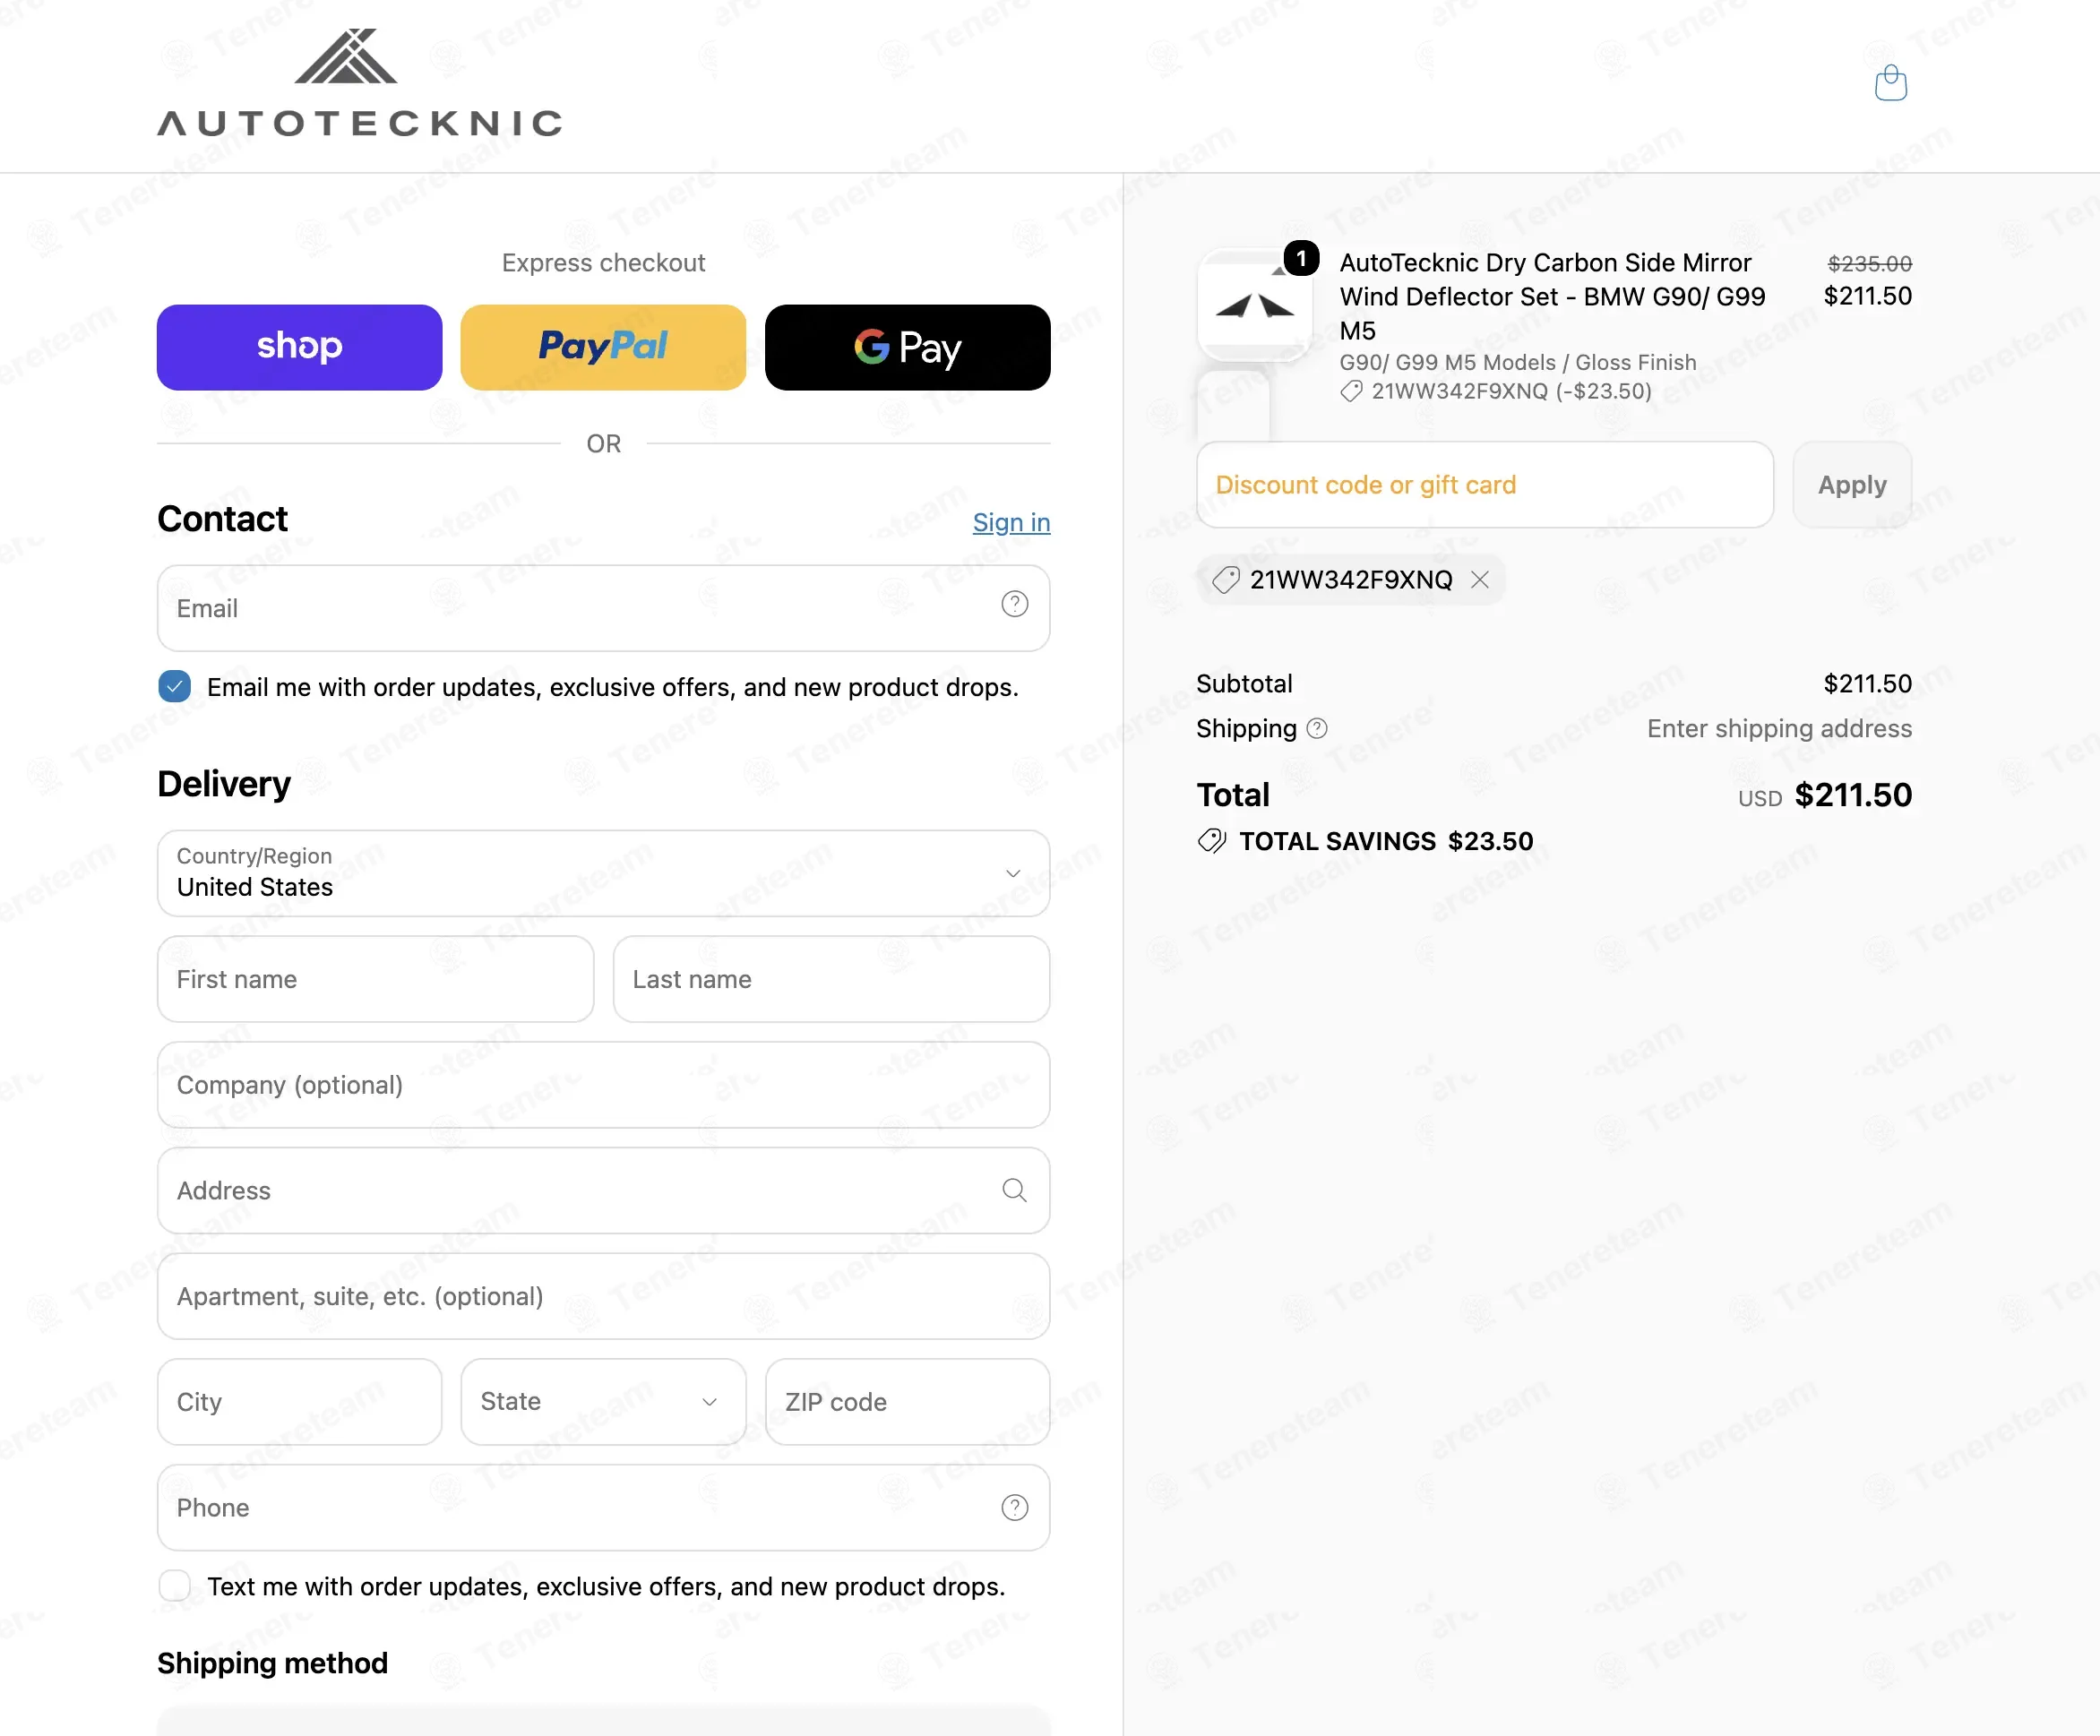Click the wind deflector product thumbnail
The width and height of the screenshot is (2100, 1736).
1254,306
